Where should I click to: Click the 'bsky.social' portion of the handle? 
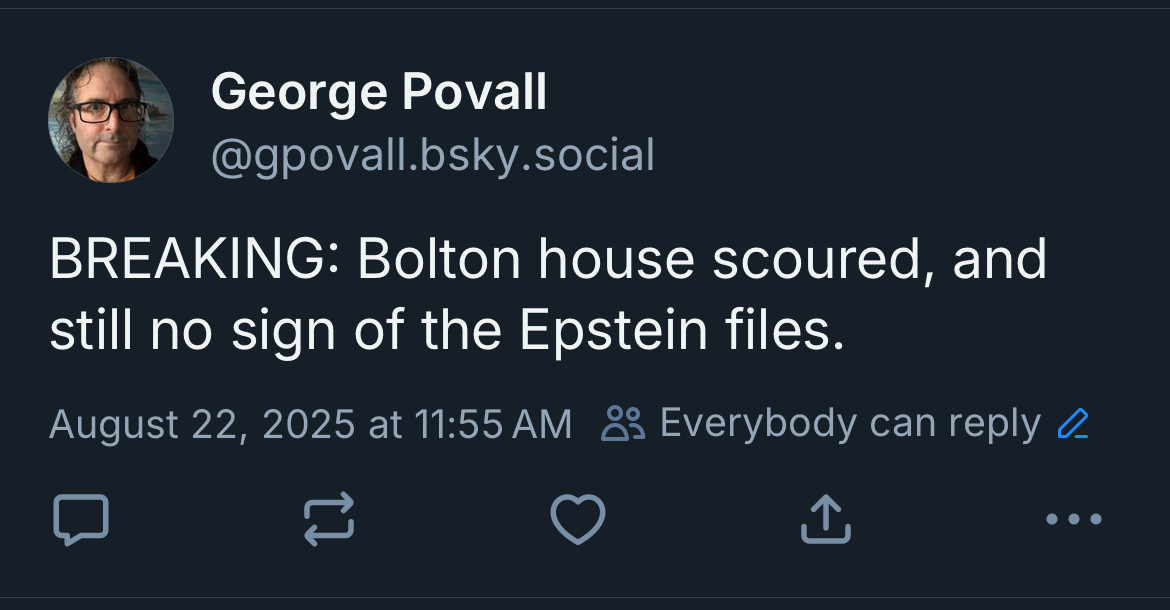(537, 155)
